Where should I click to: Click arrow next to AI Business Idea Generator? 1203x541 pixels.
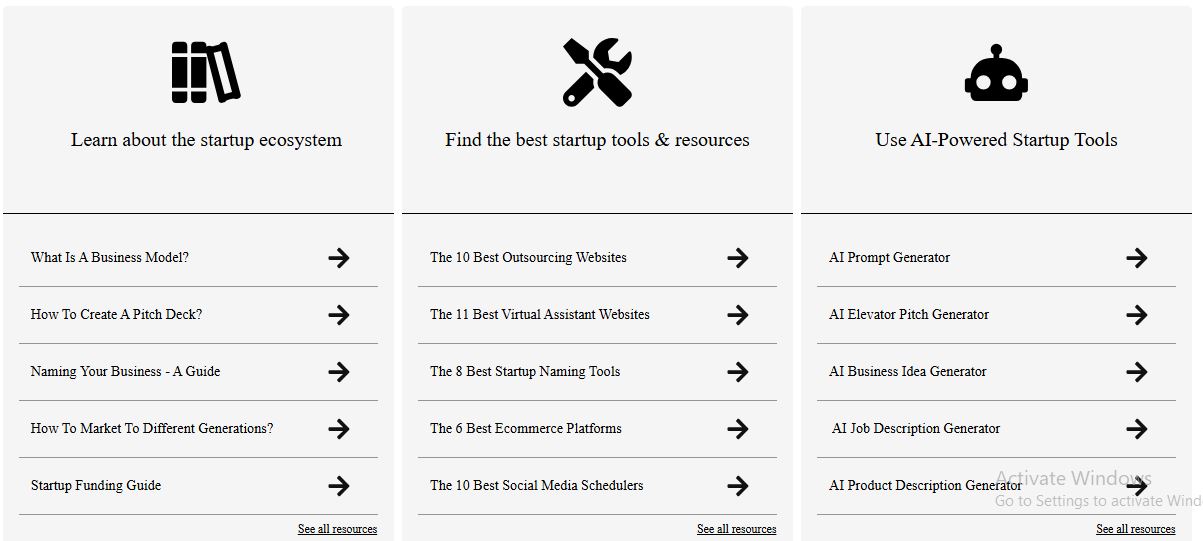(x=1136, y=372)
